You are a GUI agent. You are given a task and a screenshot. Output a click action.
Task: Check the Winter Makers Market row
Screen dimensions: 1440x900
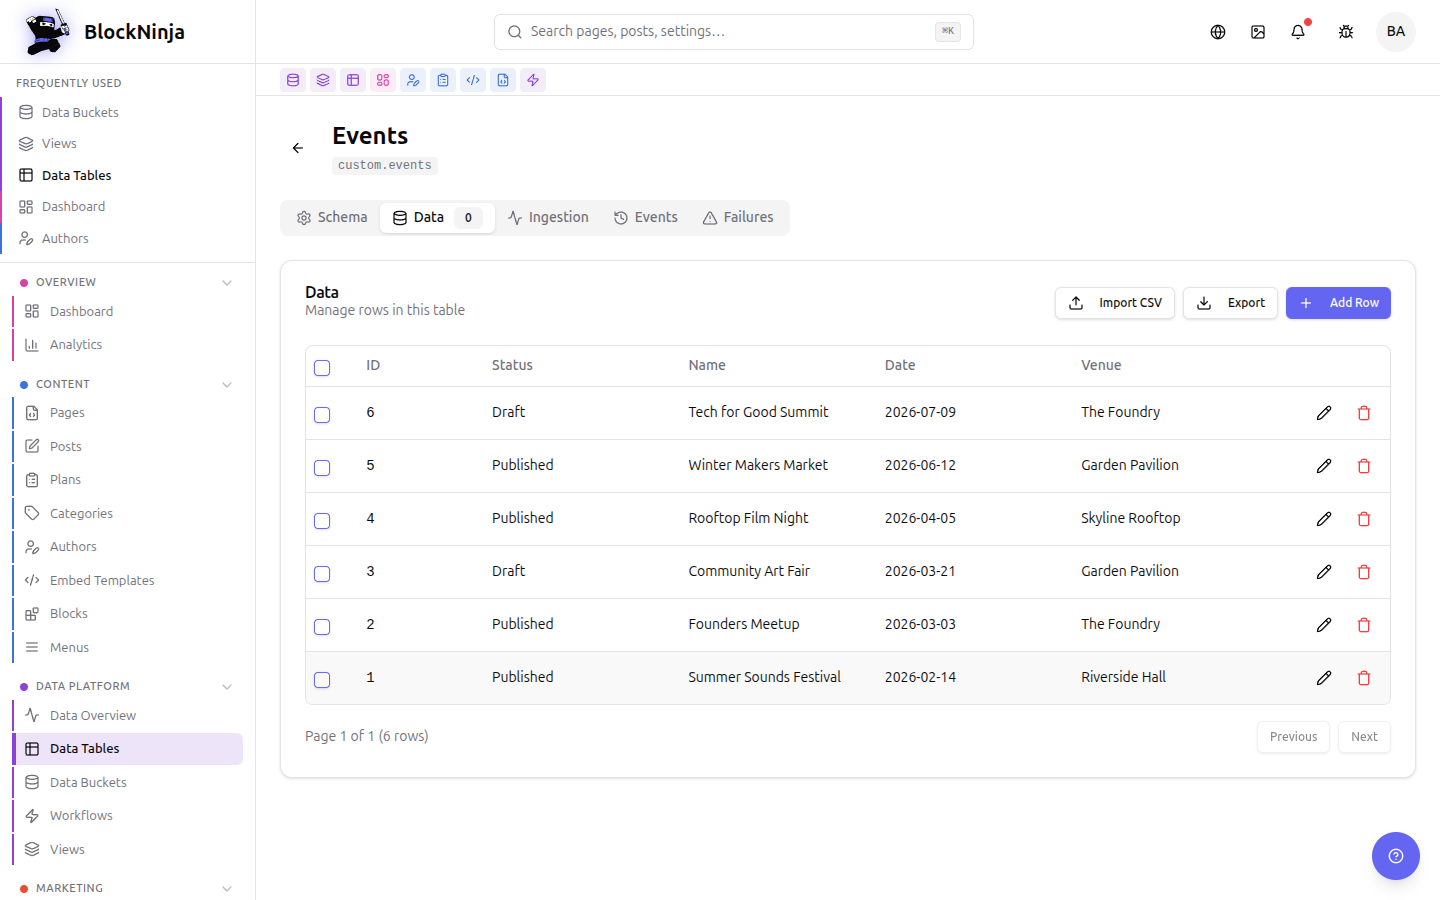322,468
